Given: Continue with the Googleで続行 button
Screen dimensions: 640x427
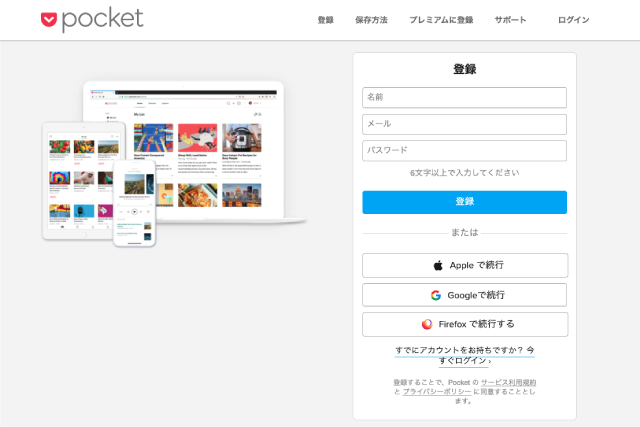Looking at the screenshot, I should tap(464, 295).
